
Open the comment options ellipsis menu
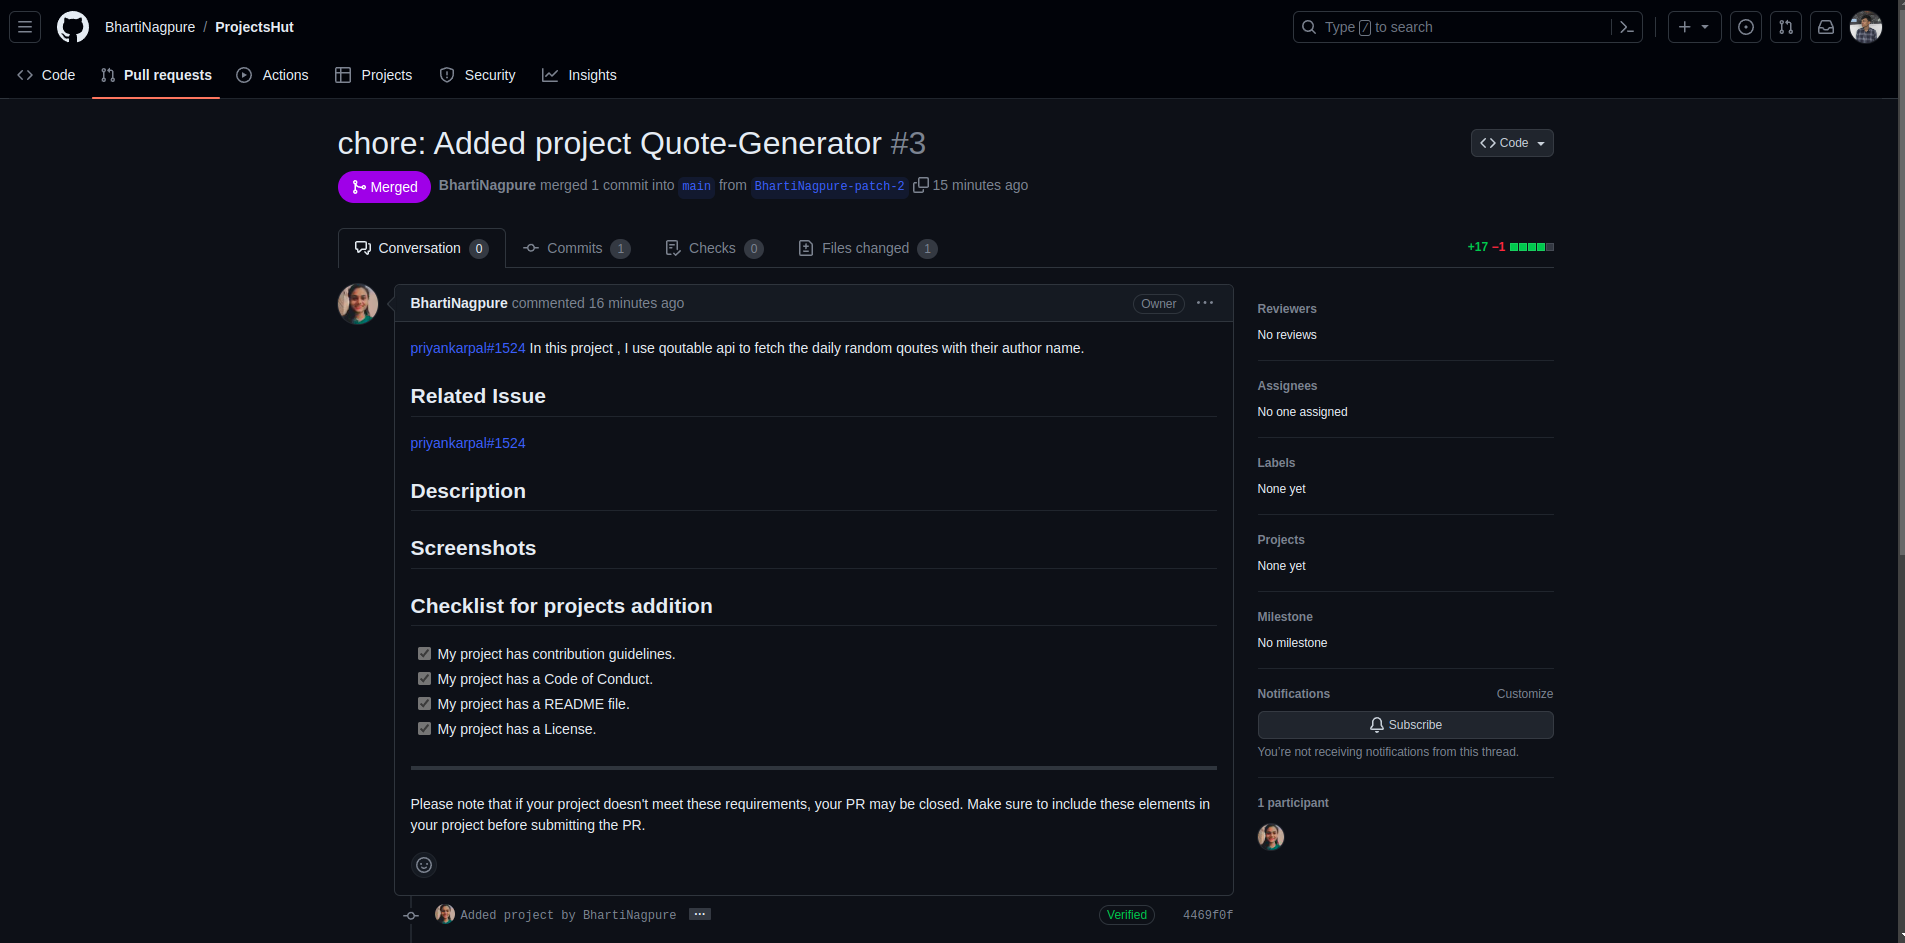(1205, 303)
